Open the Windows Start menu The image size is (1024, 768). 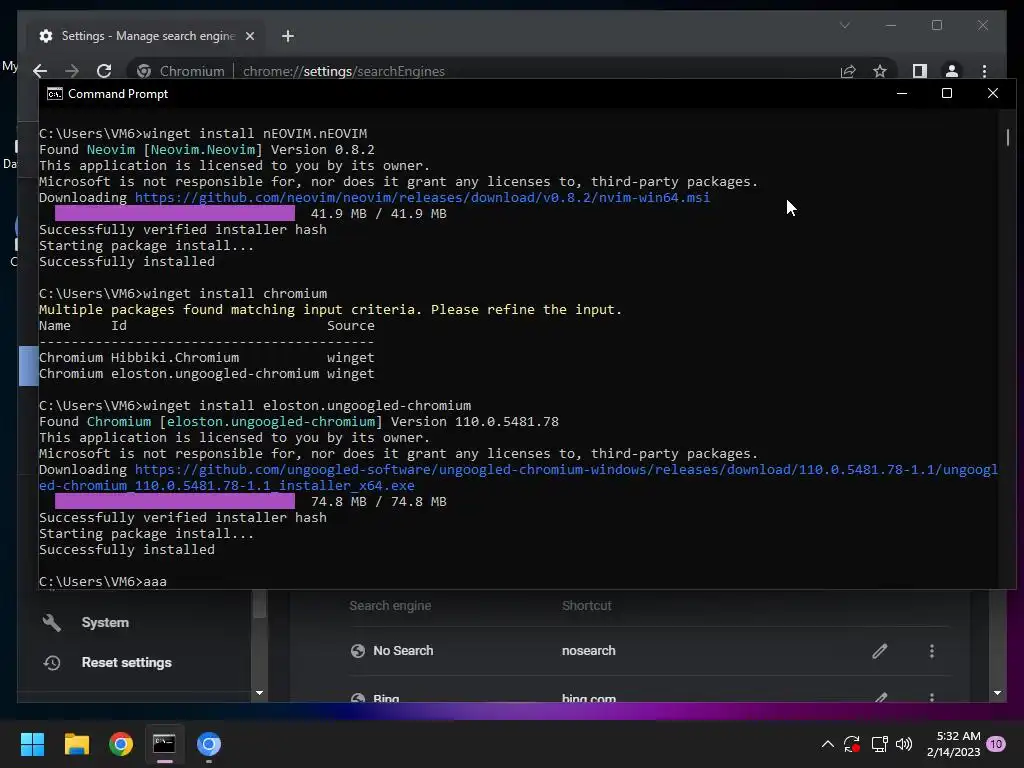pyautogui.click(x=32, y=744)
